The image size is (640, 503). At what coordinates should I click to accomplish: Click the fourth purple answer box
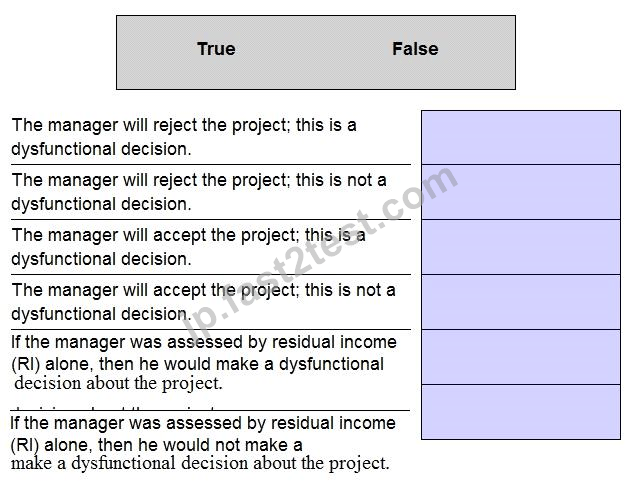[521, 302]
